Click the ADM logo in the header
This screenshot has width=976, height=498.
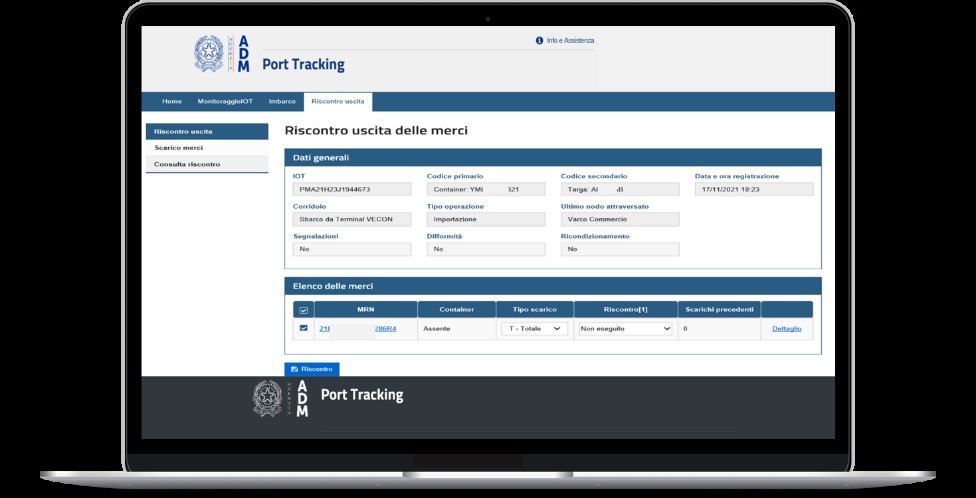pos(244,54)
